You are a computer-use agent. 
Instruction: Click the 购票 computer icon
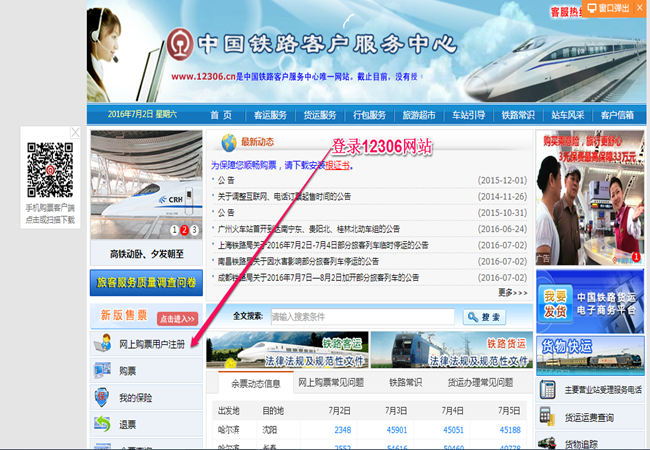coord(102,370)
